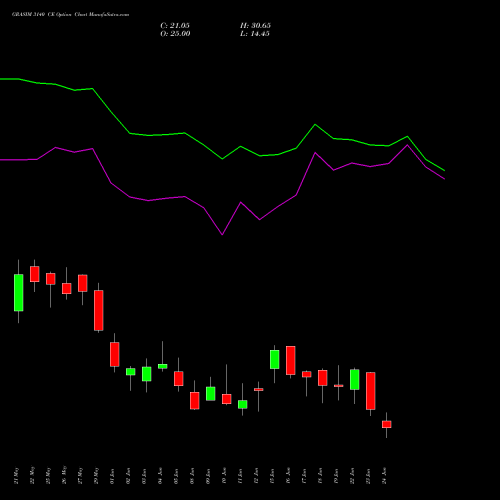Select the 11 Jun date label
Image resolution: width=500 pixels, height=500 pixels.
click(241, 476)
